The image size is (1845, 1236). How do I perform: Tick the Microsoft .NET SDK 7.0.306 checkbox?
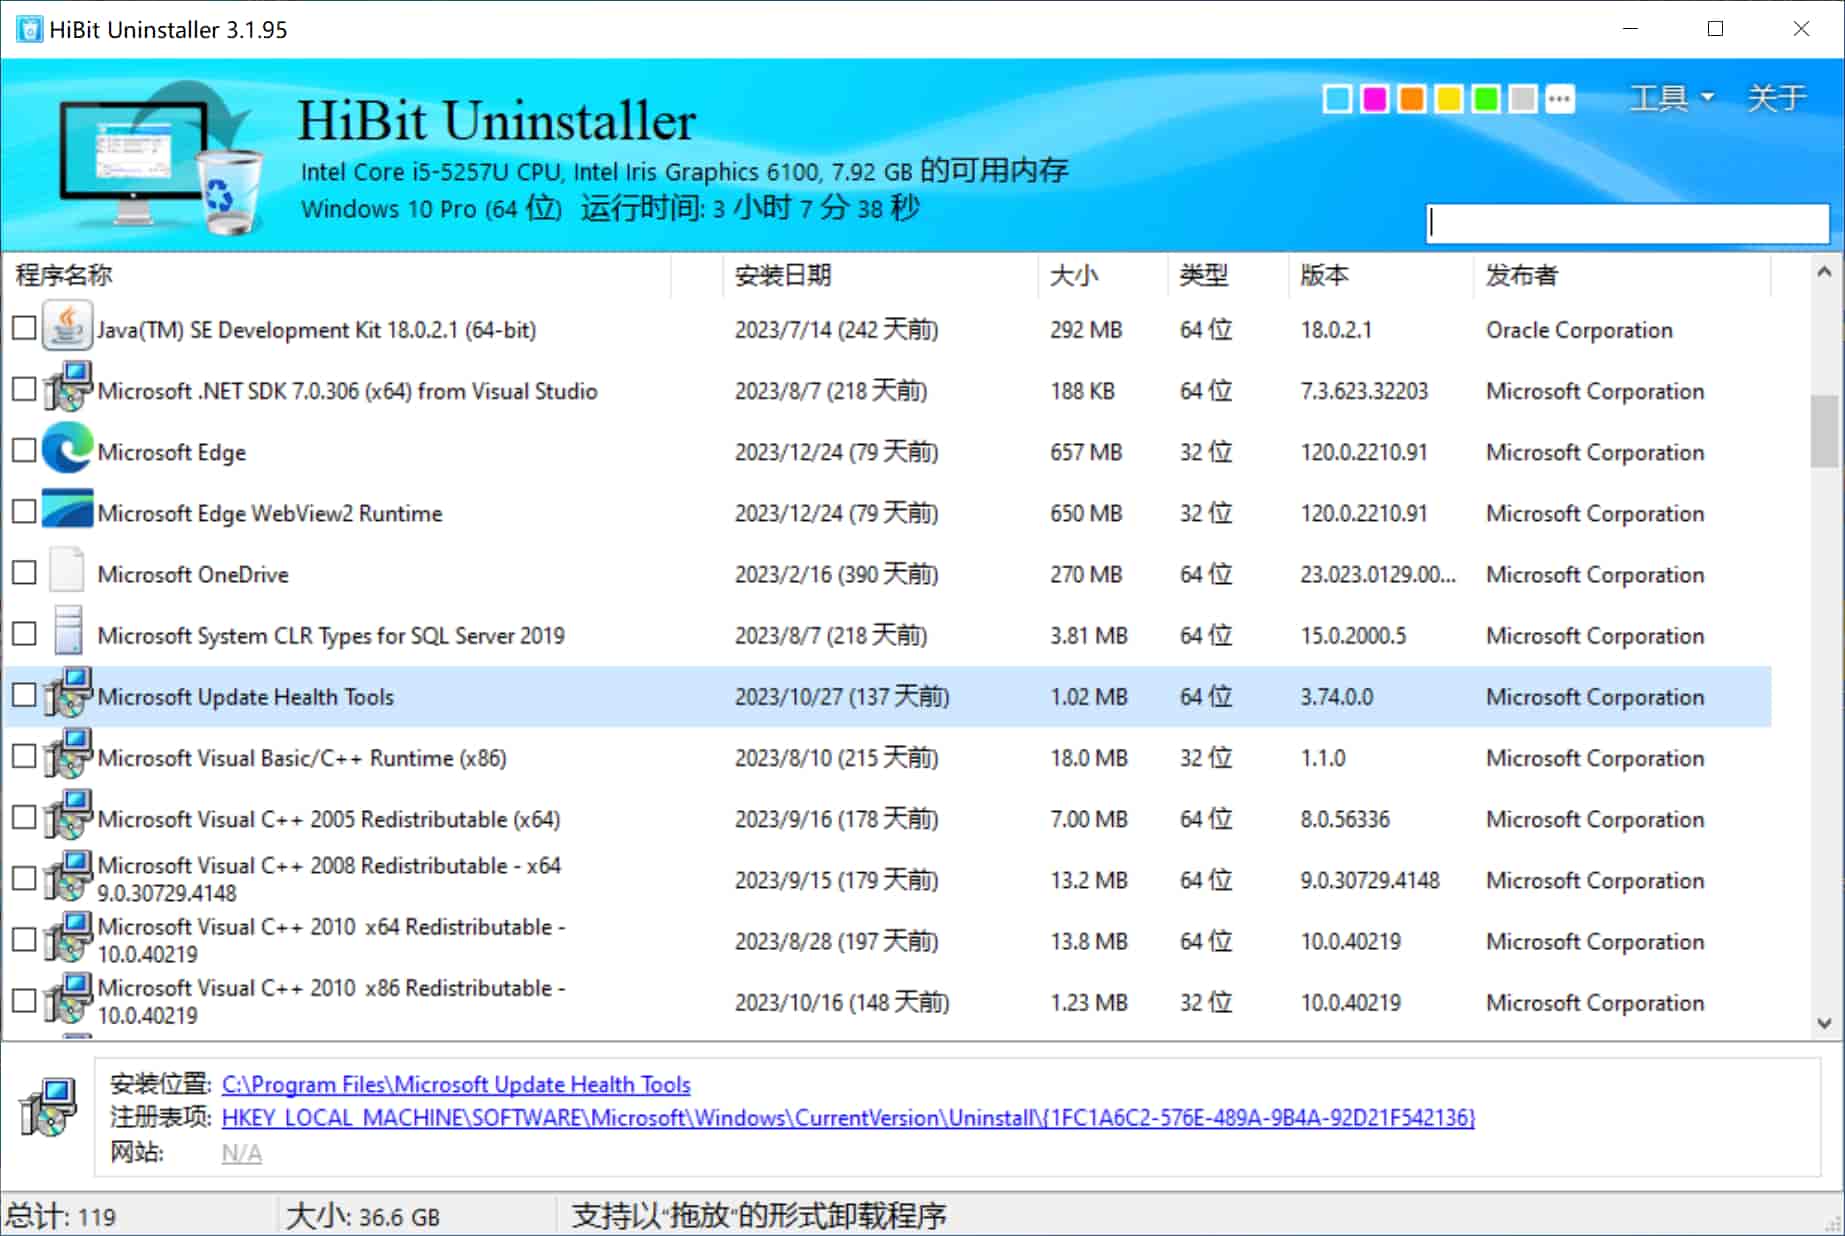coord(24,389)
